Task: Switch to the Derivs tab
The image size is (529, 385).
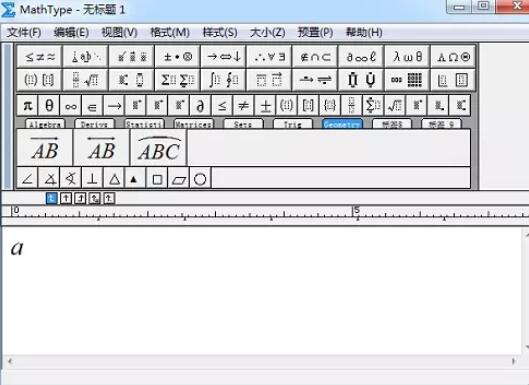Action: pos(94,124)
